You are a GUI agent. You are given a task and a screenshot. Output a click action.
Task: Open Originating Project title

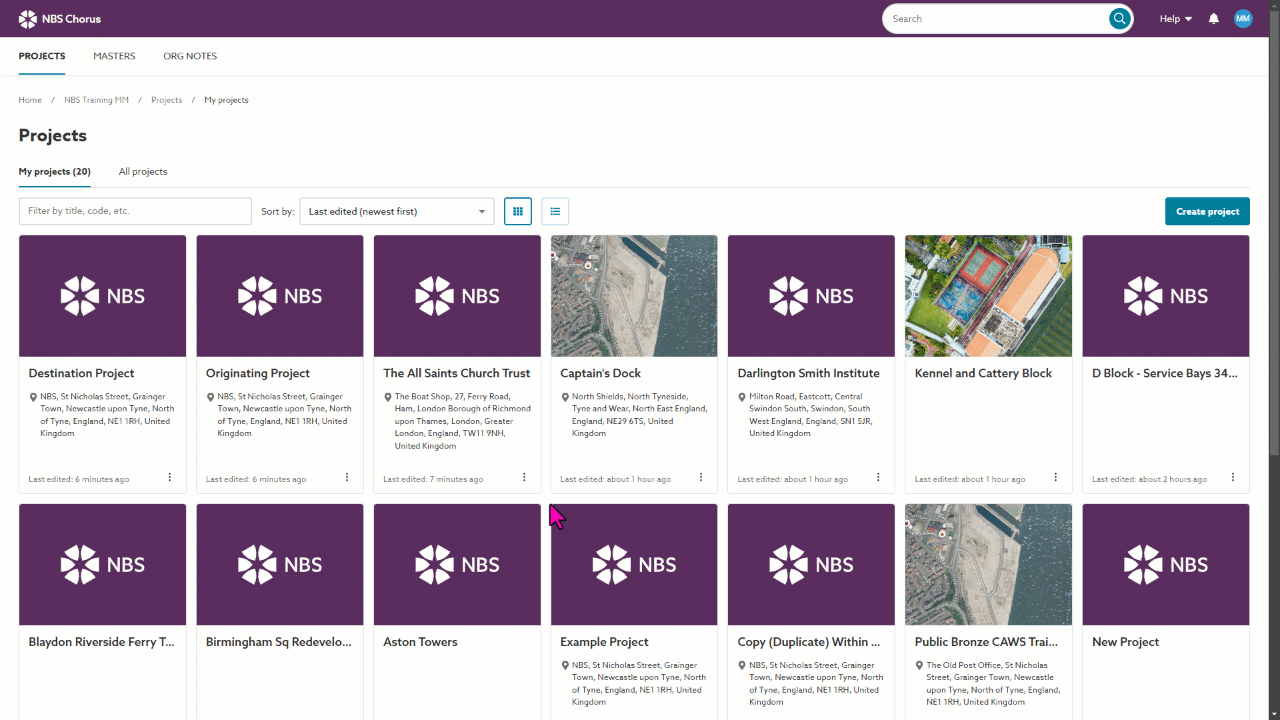(258, 373)
